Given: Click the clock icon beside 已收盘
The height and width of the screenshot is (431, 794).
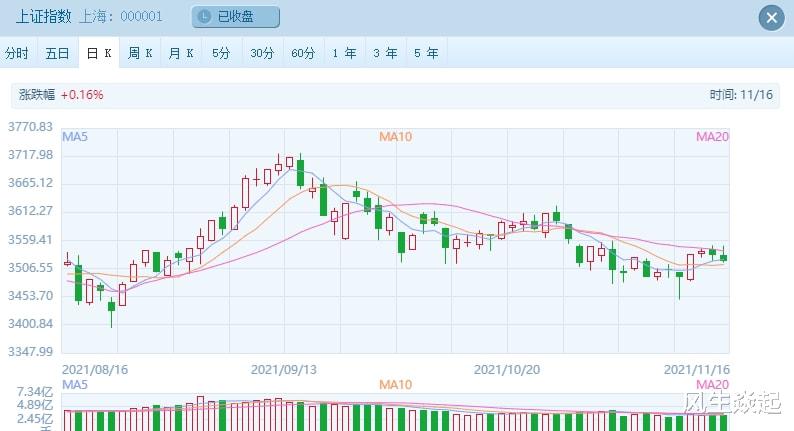Looking at the screenshot, I should coord(205,17).
